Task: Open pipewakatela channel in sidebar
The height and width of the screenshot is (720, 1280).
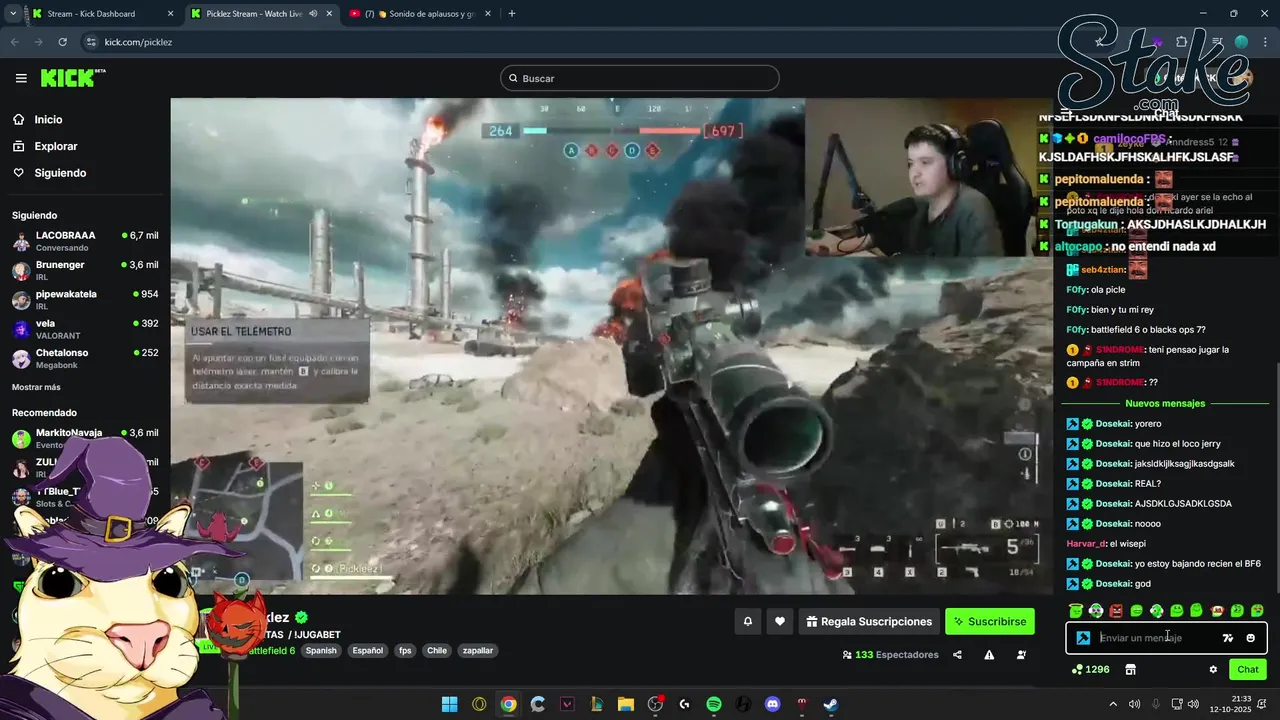Action: (x=85, y=300)
